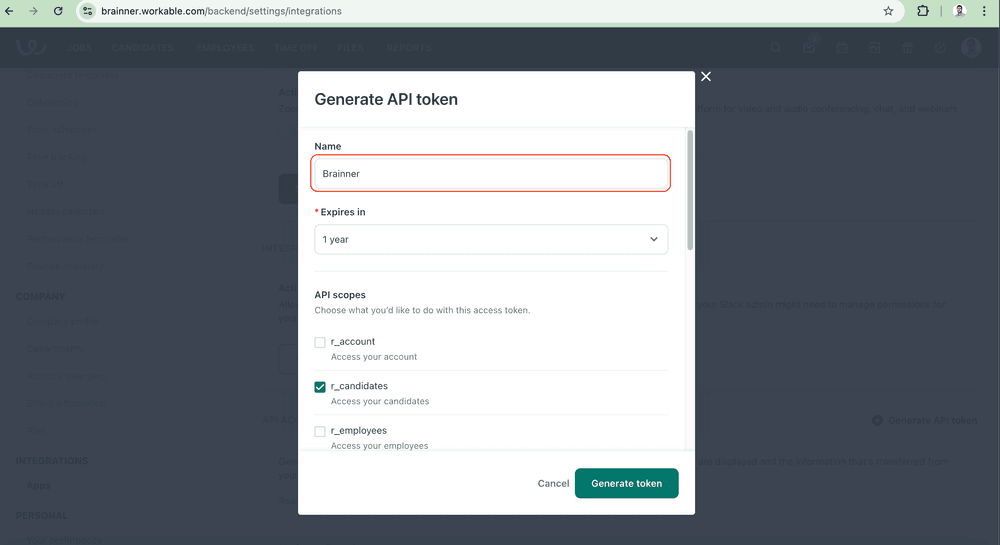Open Feature summary in the sidebar

click(65, 266)
